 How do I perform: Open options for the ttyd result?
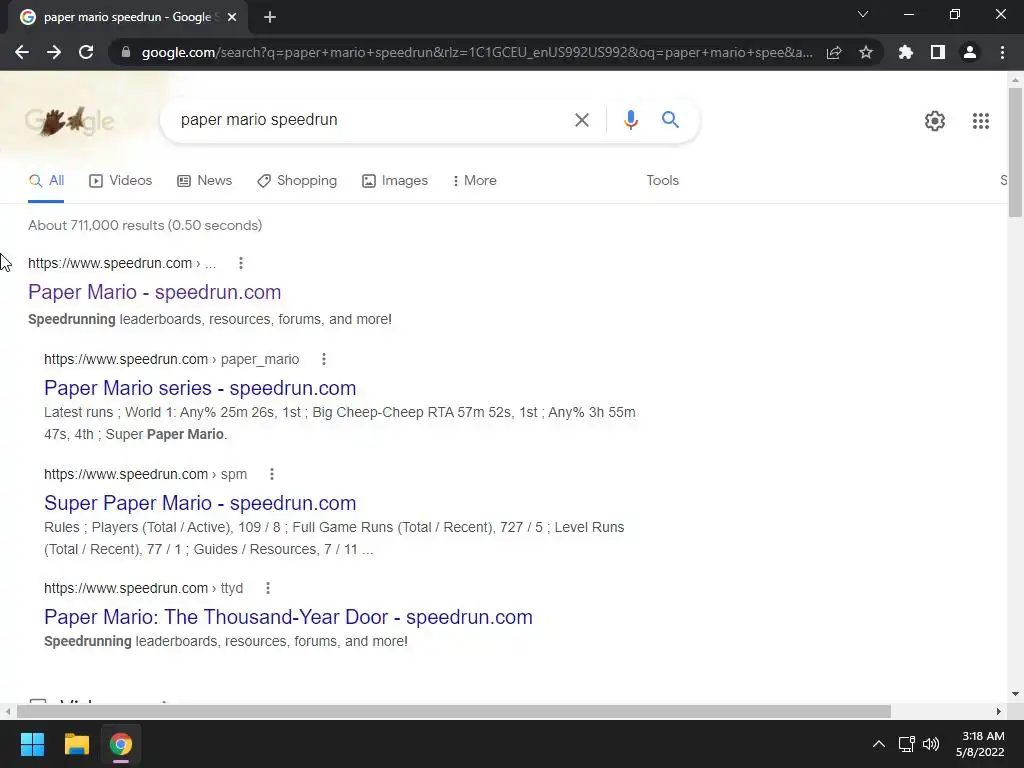coord(268,588)
